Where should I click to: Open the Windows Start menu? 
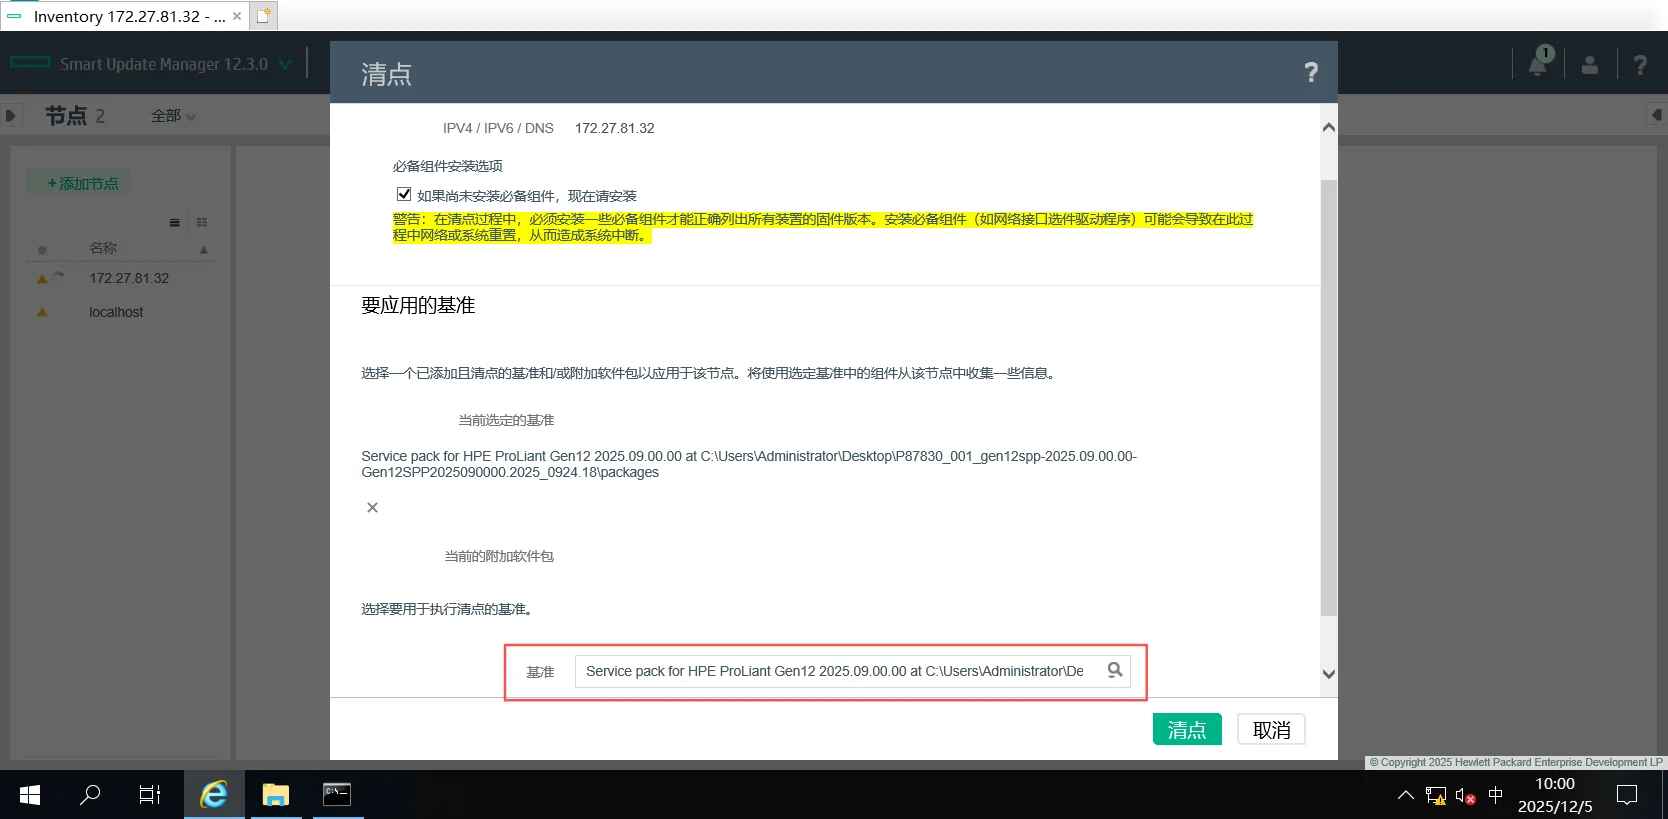click(30, 795)
